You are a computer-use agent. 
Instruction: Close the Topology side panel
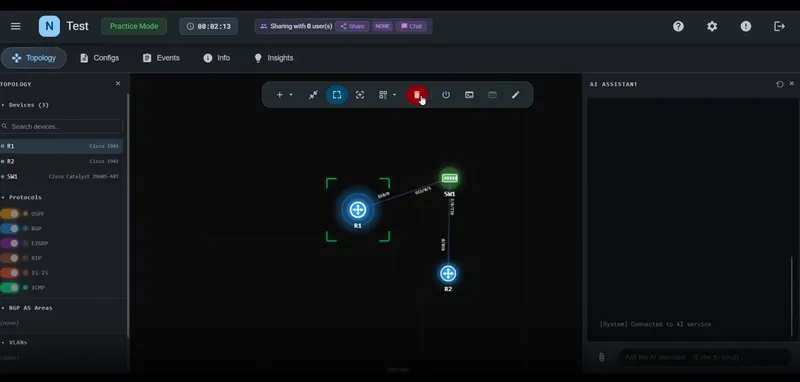pyautogui.click(x=118, y=84)
